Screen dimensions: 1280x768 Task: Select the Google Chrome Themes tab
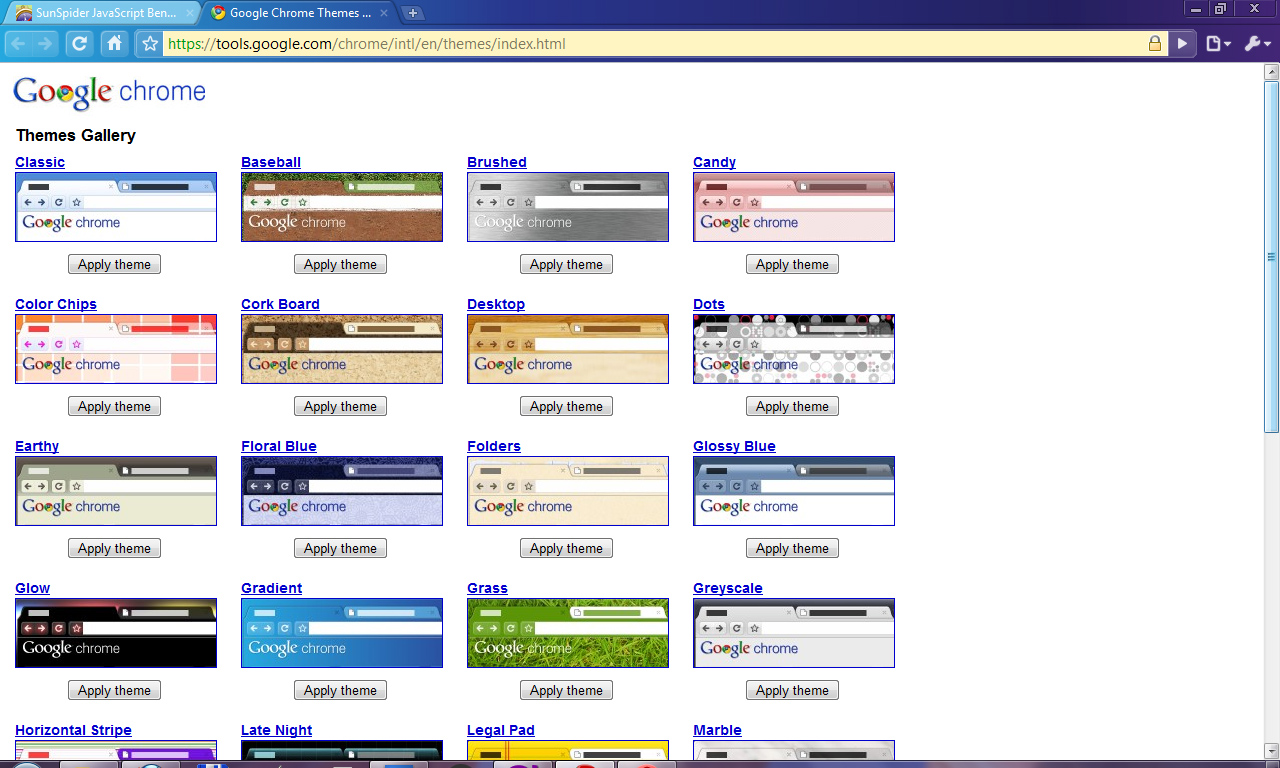click(298, 13)
